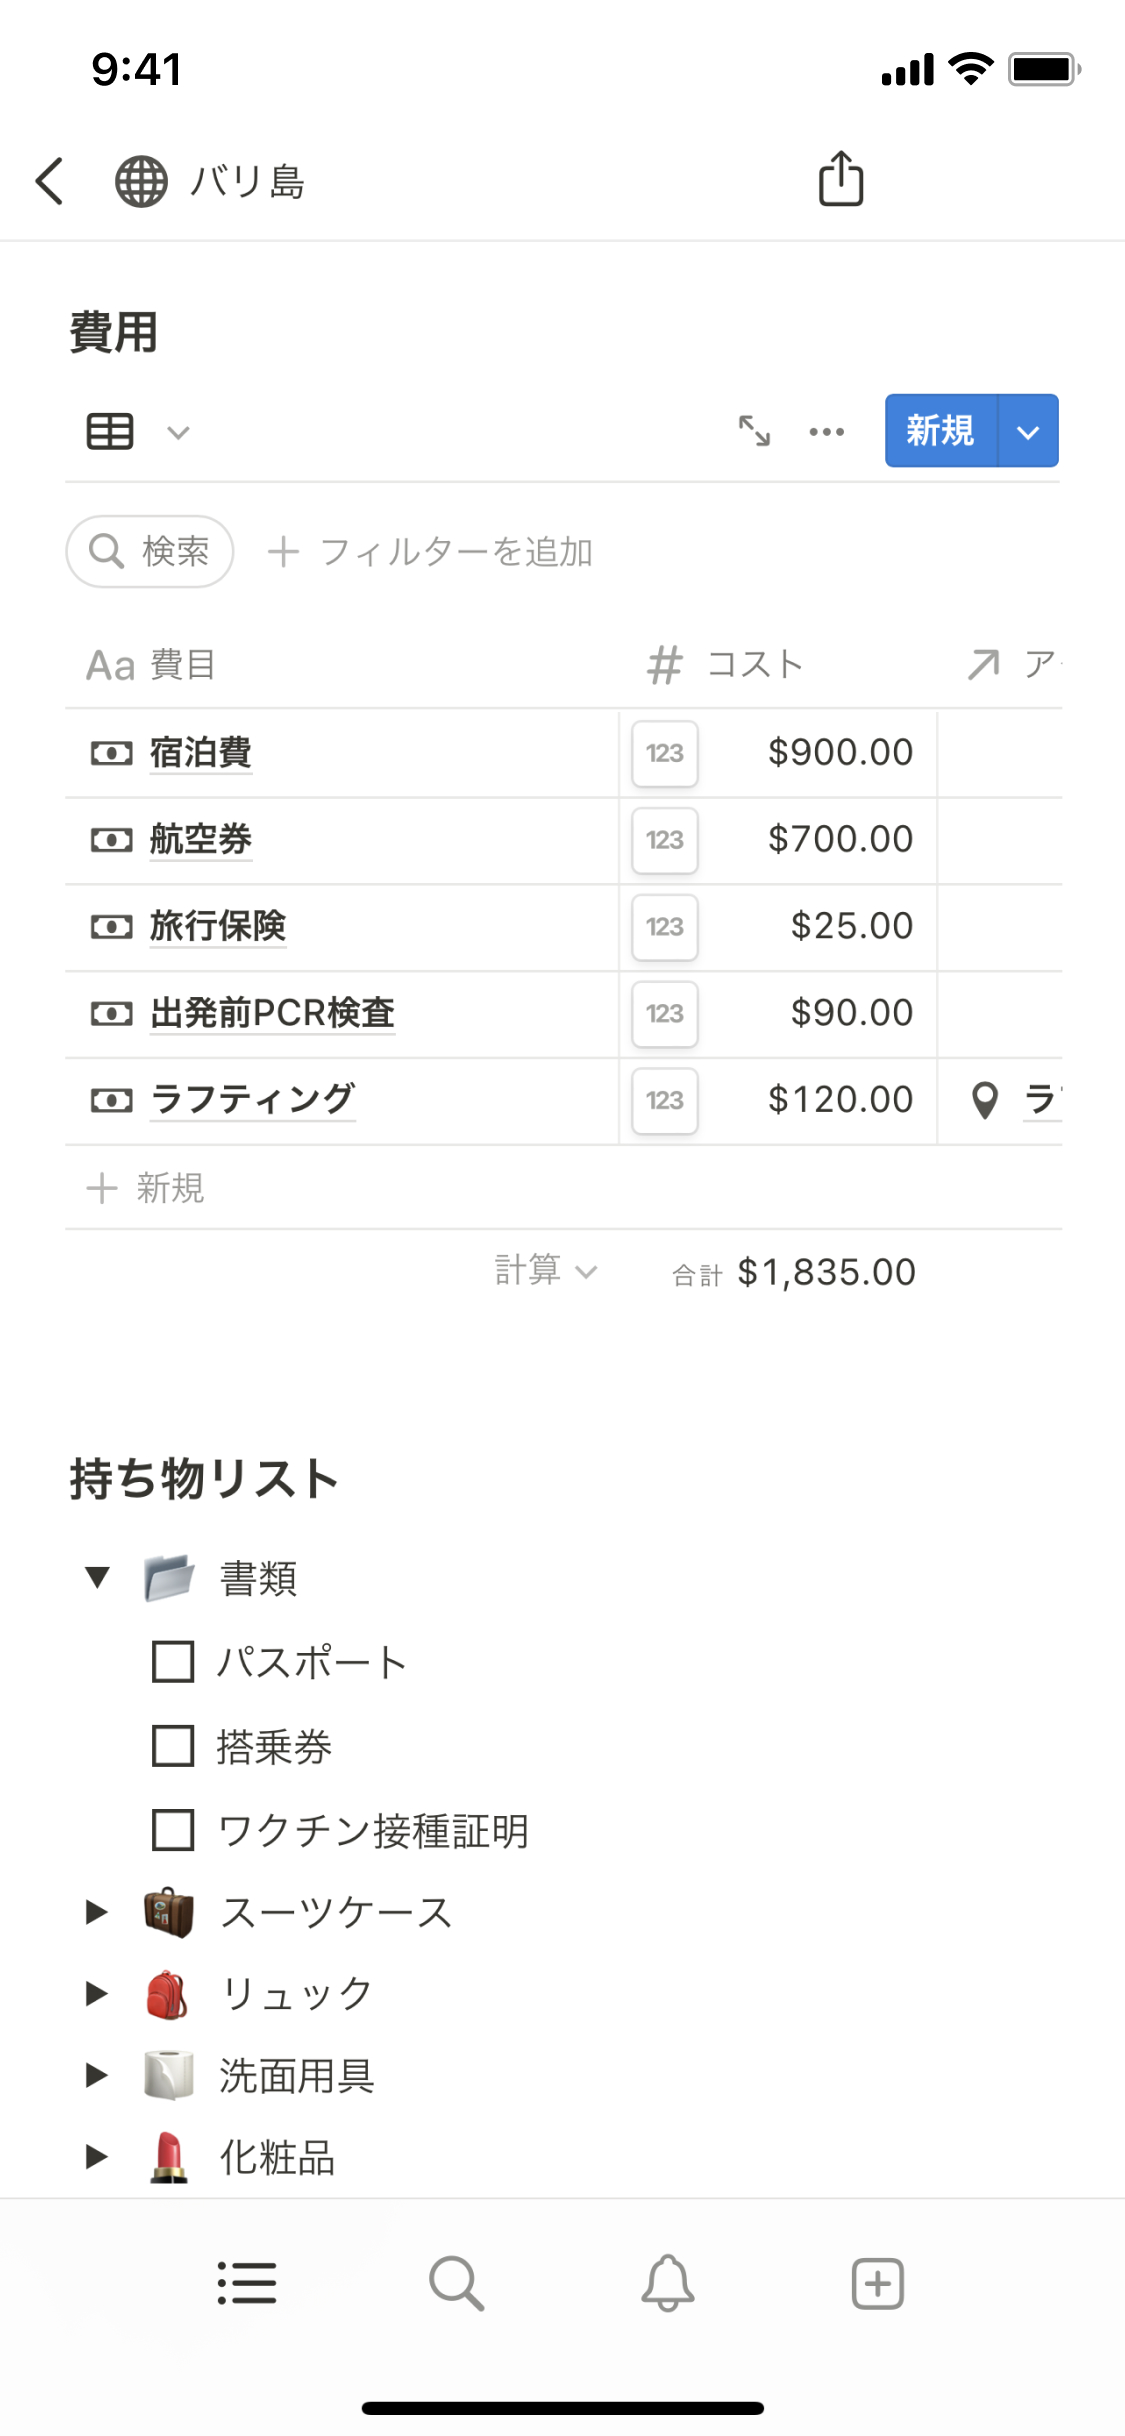
Task: Tap the share icon in header
Action: (x=840, y=179)
